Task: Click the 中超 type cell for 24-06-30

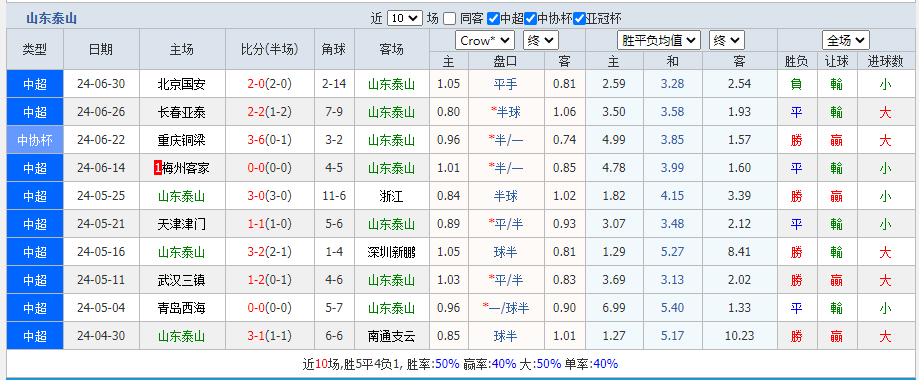Action: click(35, 84)
